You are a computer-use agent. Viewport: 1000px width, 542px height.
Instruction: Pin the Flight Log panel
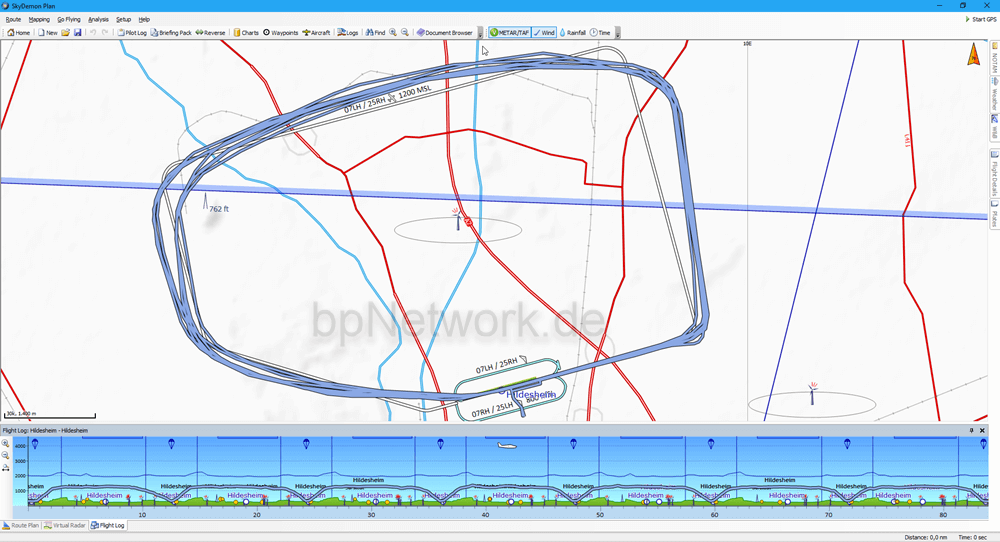971,430
